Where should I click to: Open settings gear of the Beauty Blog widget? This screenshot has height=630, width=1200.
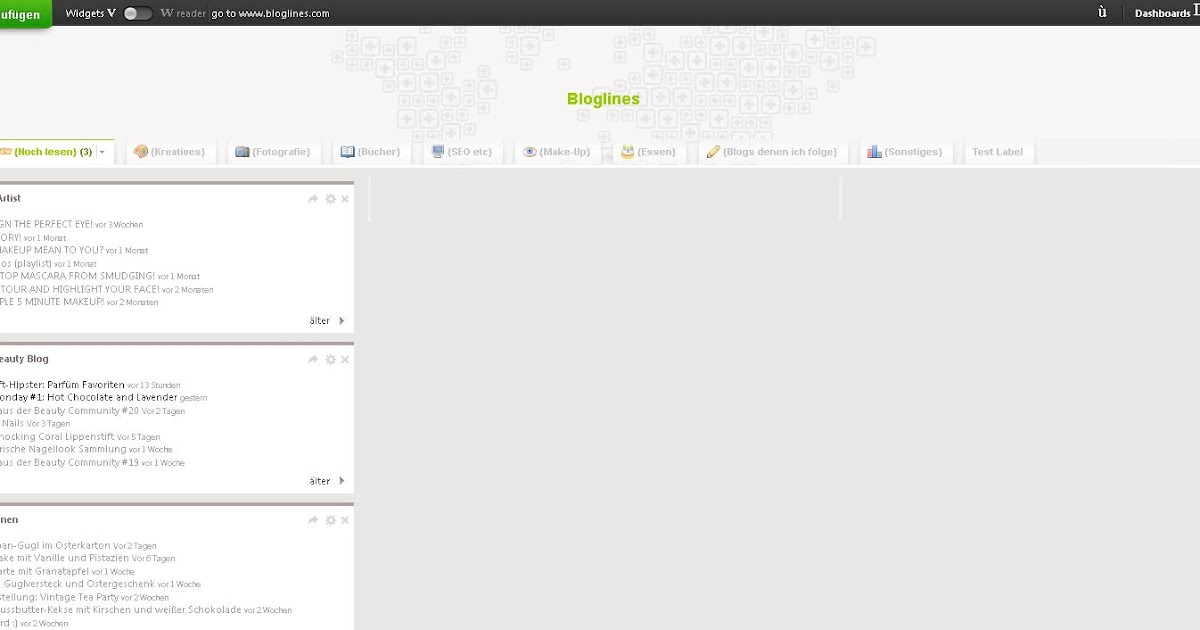click(331, 359)
